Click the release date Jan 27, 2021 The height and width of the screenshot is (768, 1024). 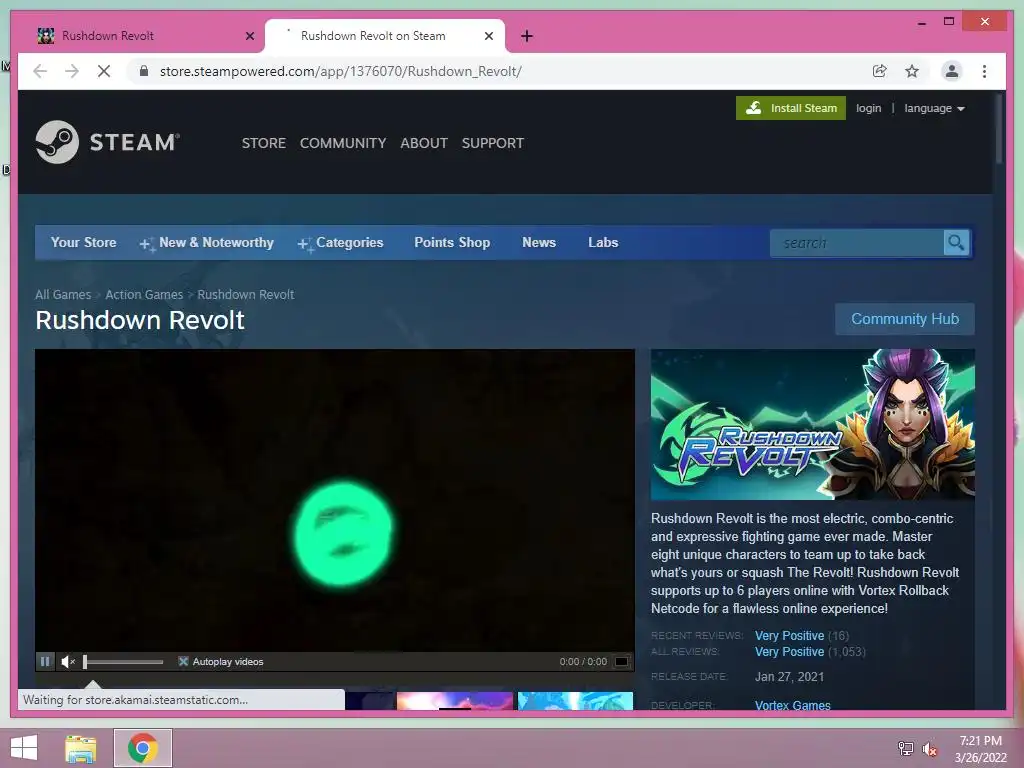[790, 677]
